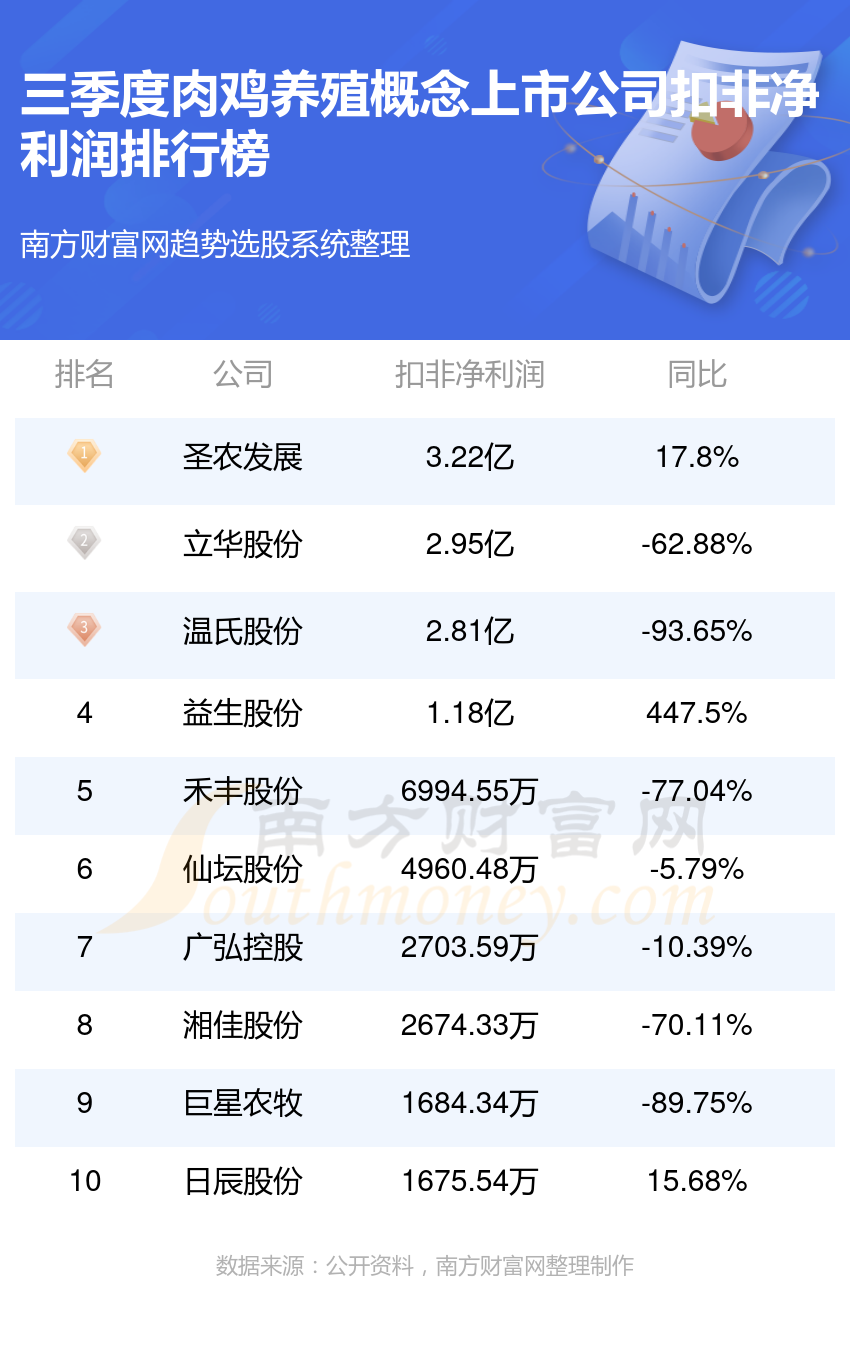The height and width of the screenshot is (1350, 850).
Task: Open the 圣农发展 company name
Action: tap(242, 458)
